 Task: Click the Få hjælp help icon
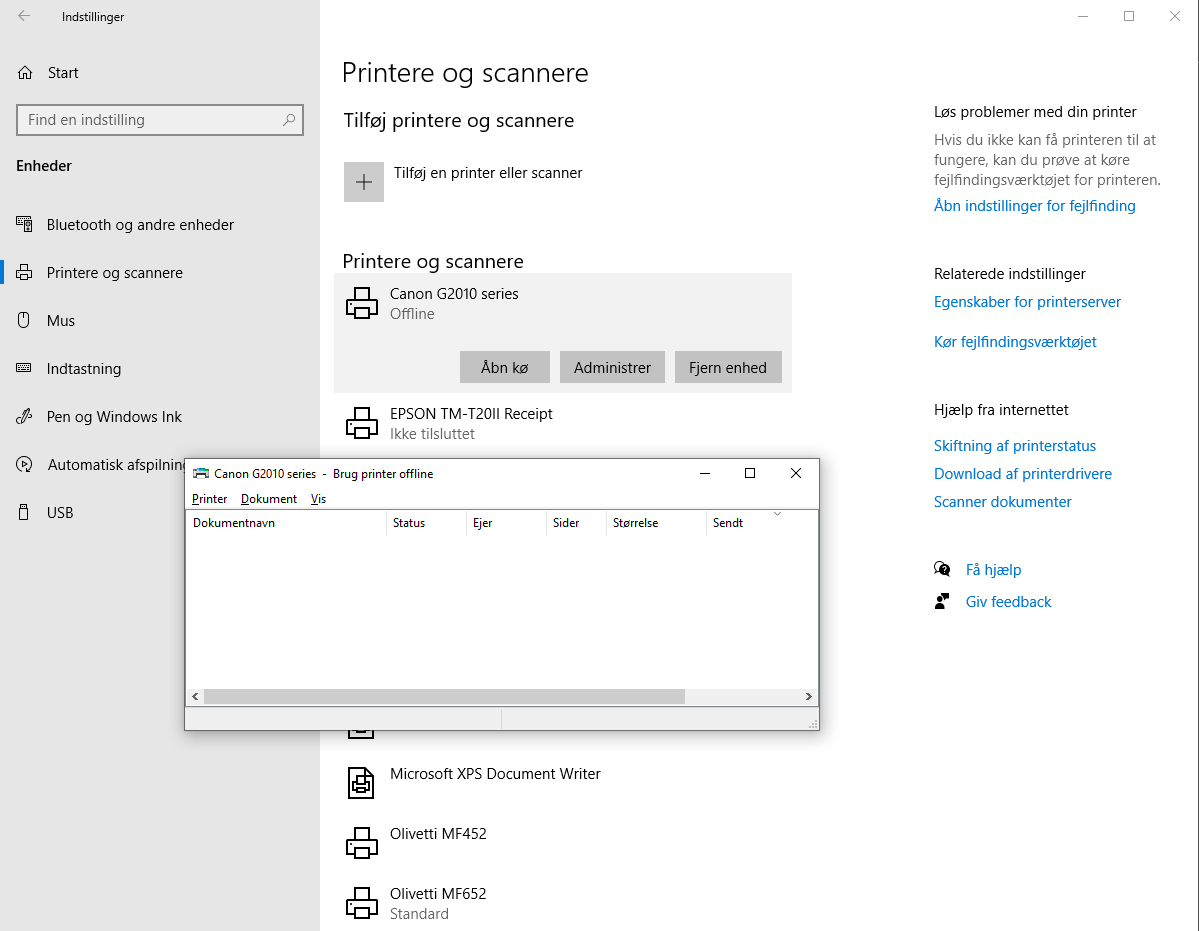point(941,568)
